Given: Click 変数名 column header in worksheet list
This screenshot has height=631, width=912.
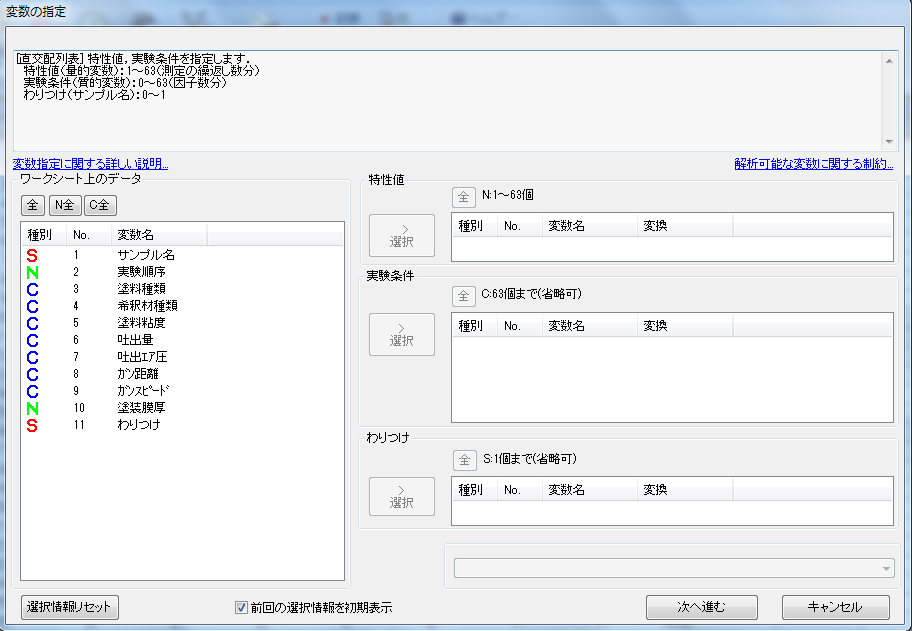Looking at the screenshot, I should pos(159,234).
